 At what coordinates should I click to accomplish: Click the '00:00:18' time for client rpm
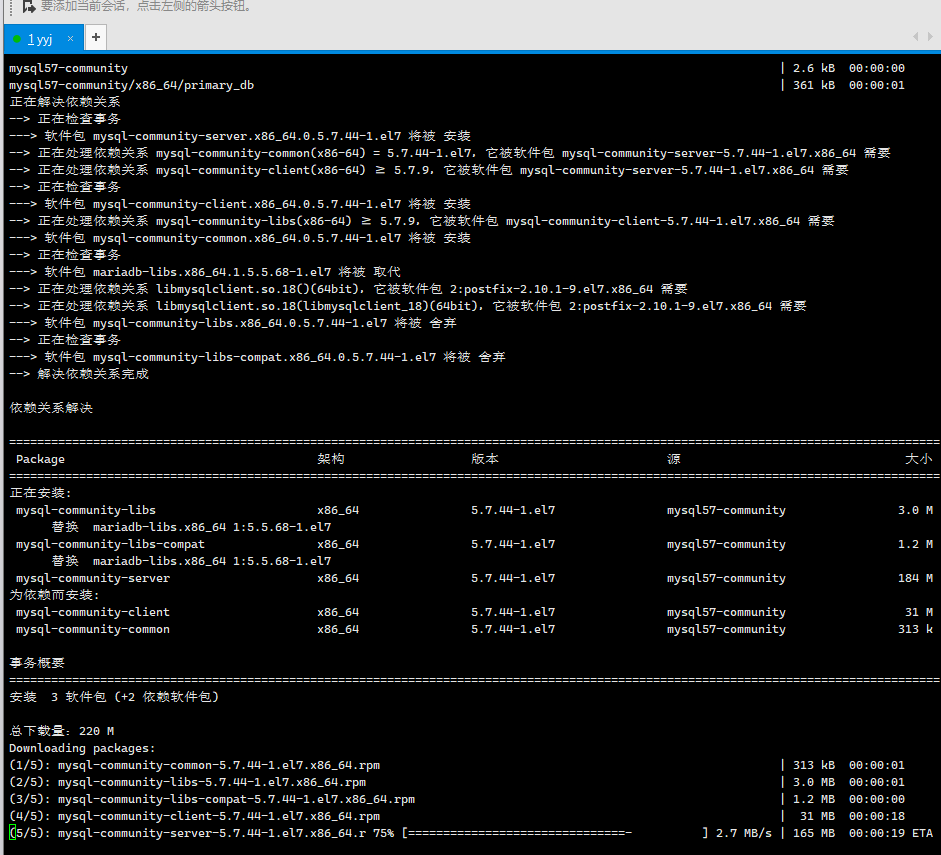876,817
